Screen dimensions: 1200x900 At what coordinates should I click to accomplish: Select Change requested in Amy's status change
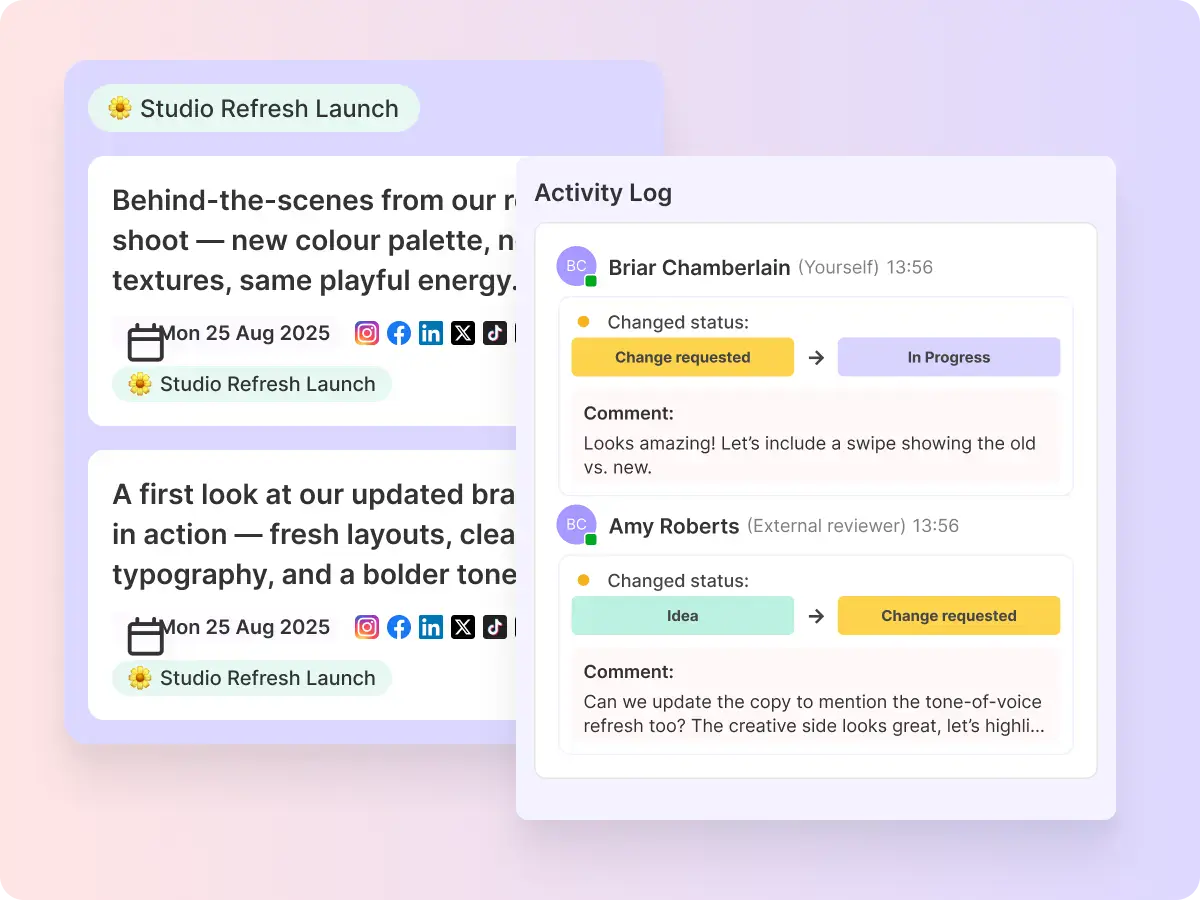click(948, 615)
